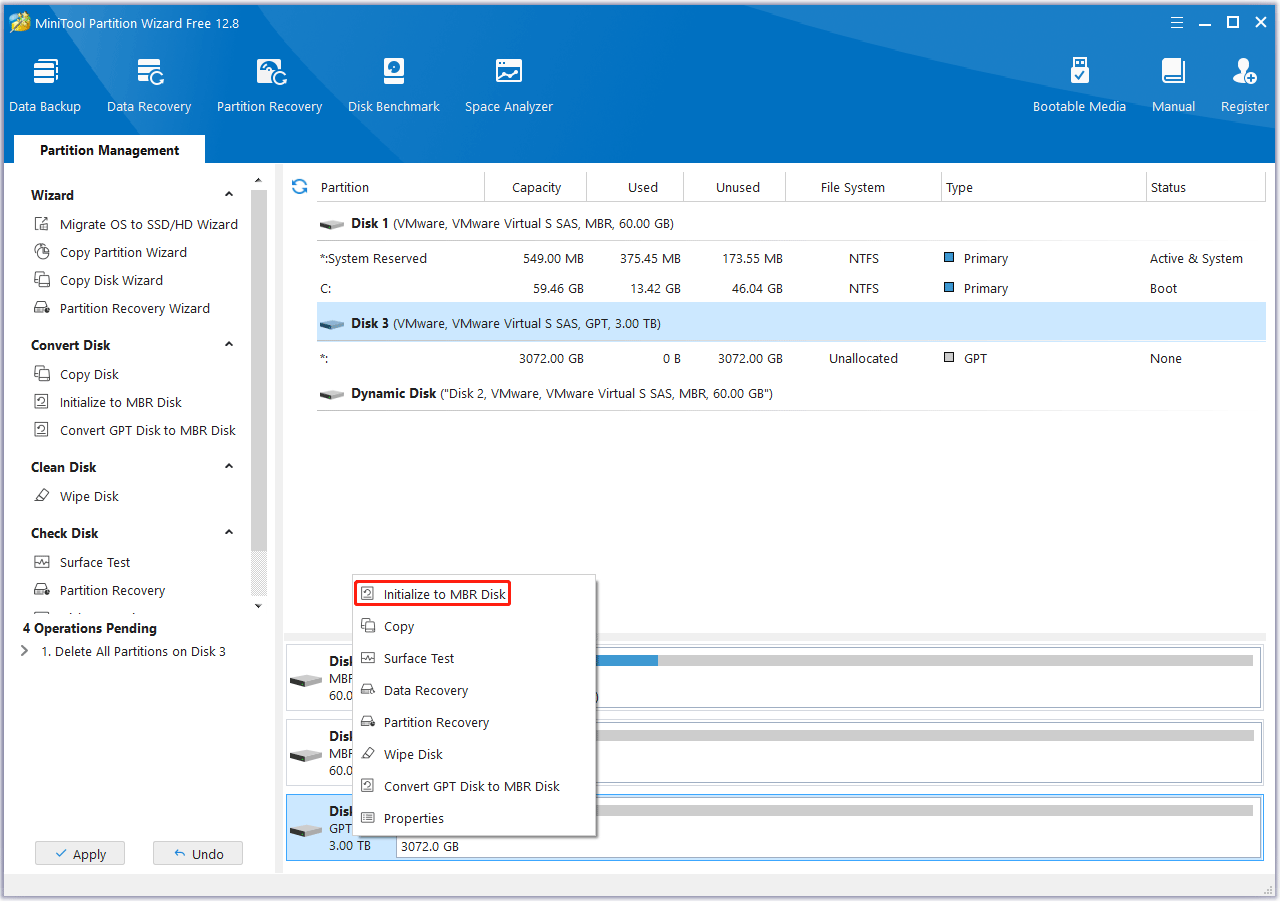Select the Disk 1 header row
This screenshot has height=902, width=1280.
tap(791, 224)
